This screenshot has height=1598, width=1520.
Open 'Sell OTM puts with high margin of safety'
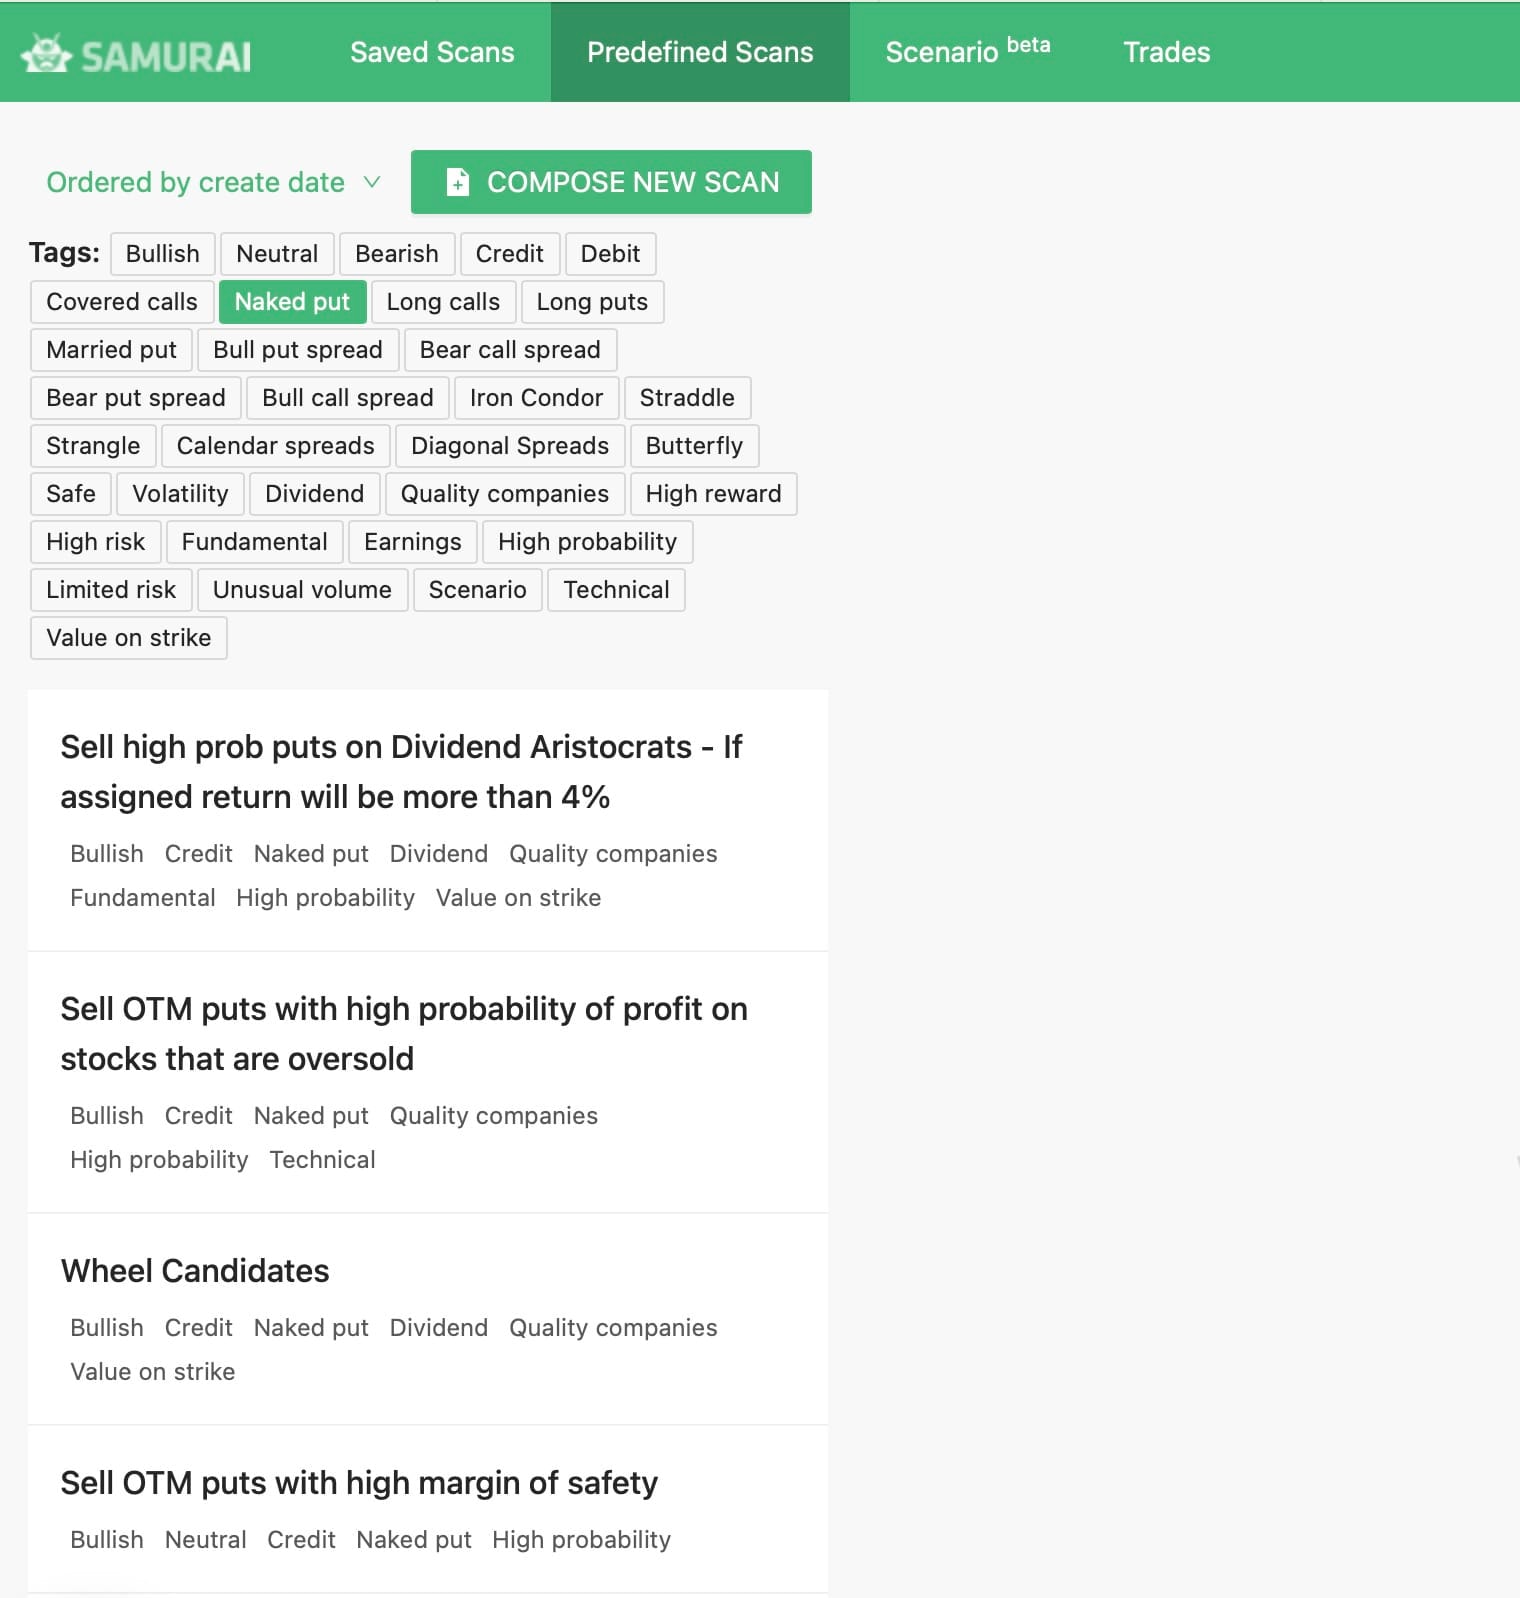coord(359,1483)
